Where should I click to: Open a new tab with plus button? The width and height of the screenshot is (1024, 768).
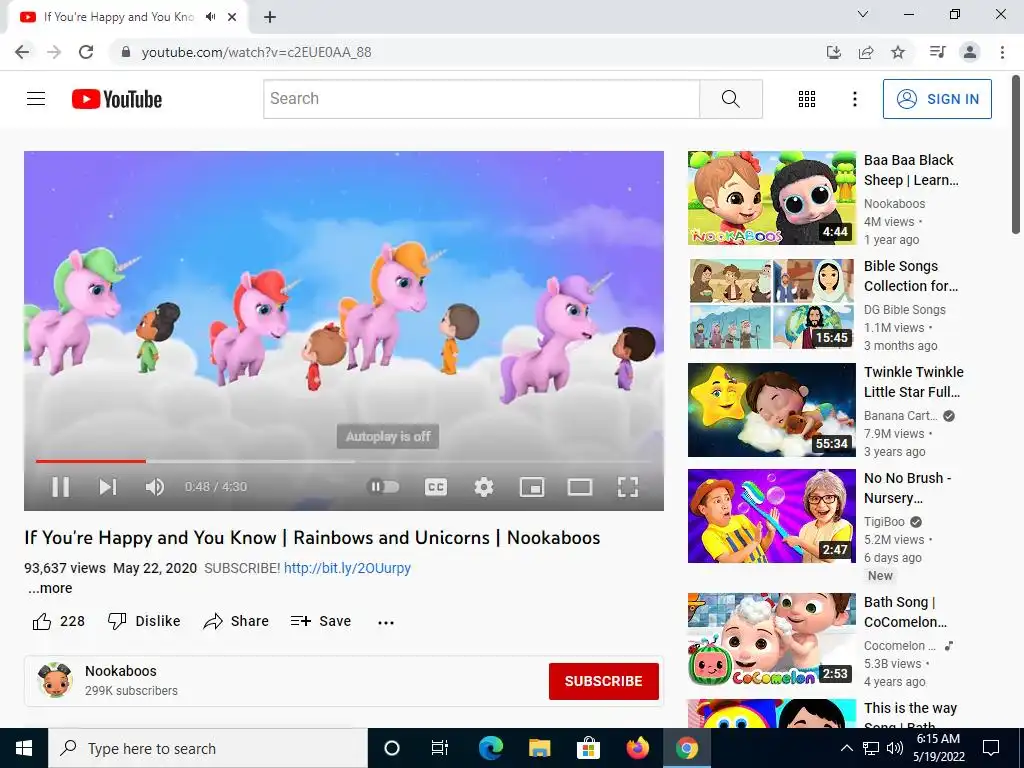point(270,17)
